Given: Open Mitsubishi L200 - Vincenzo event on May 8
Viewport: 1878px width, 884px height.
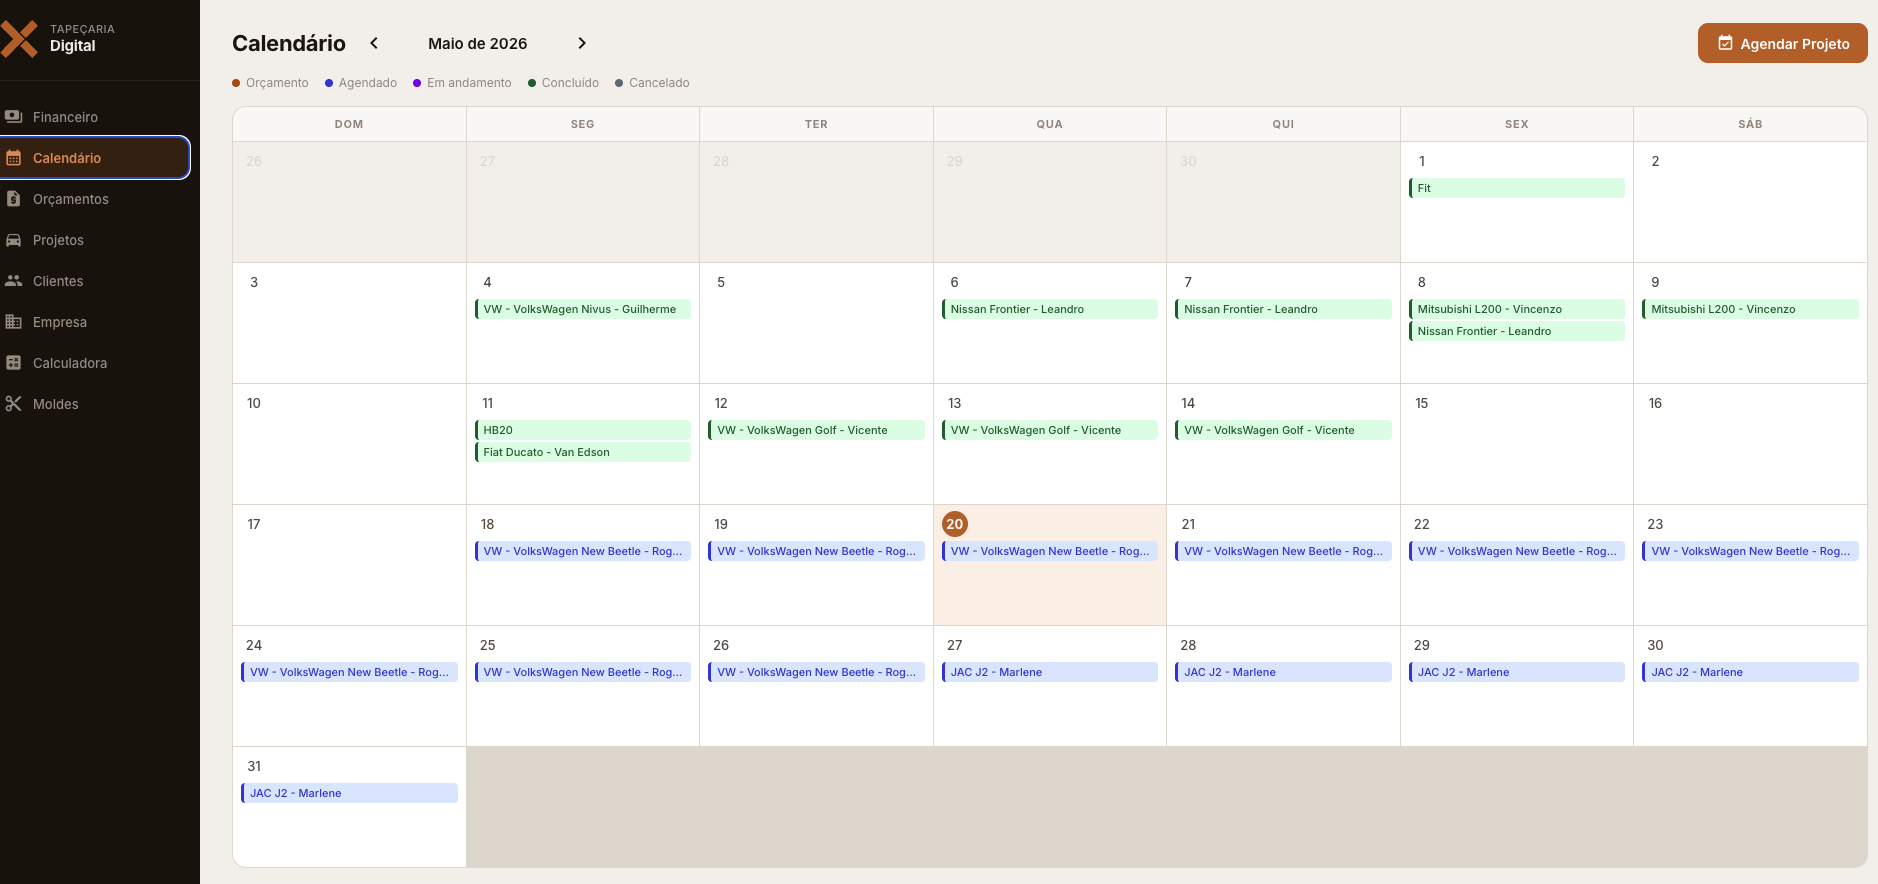Looking at the screenshot, I should tap(1516, 309).
